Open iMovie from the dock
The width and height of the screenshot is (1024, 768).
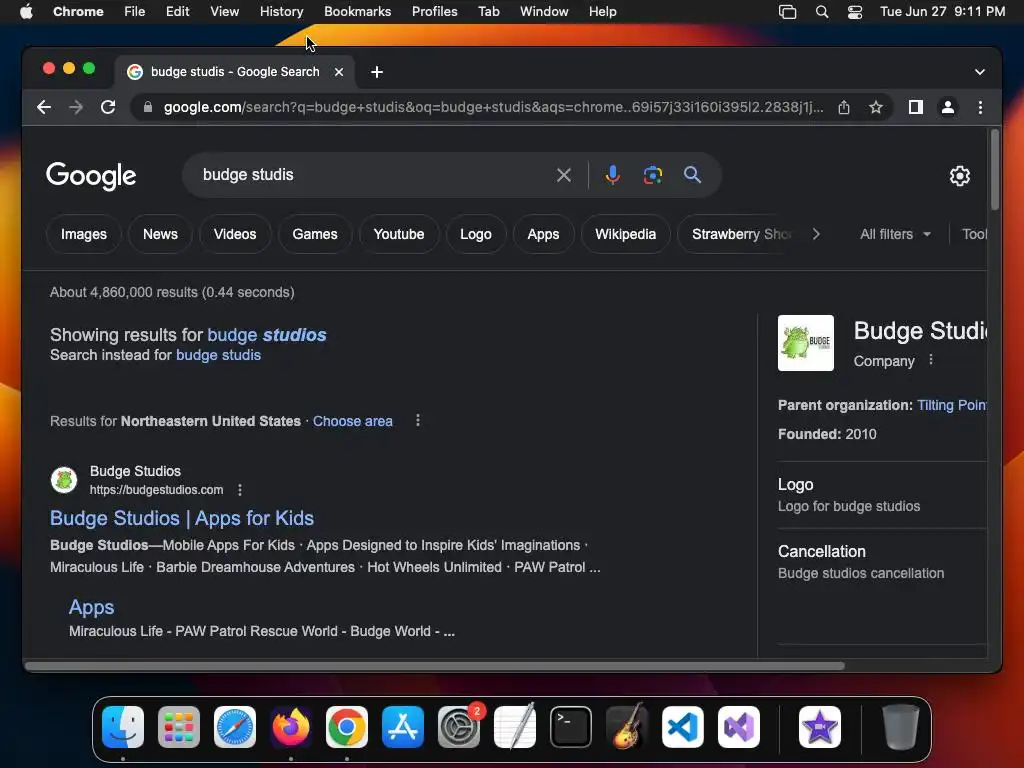pos(820,727)
